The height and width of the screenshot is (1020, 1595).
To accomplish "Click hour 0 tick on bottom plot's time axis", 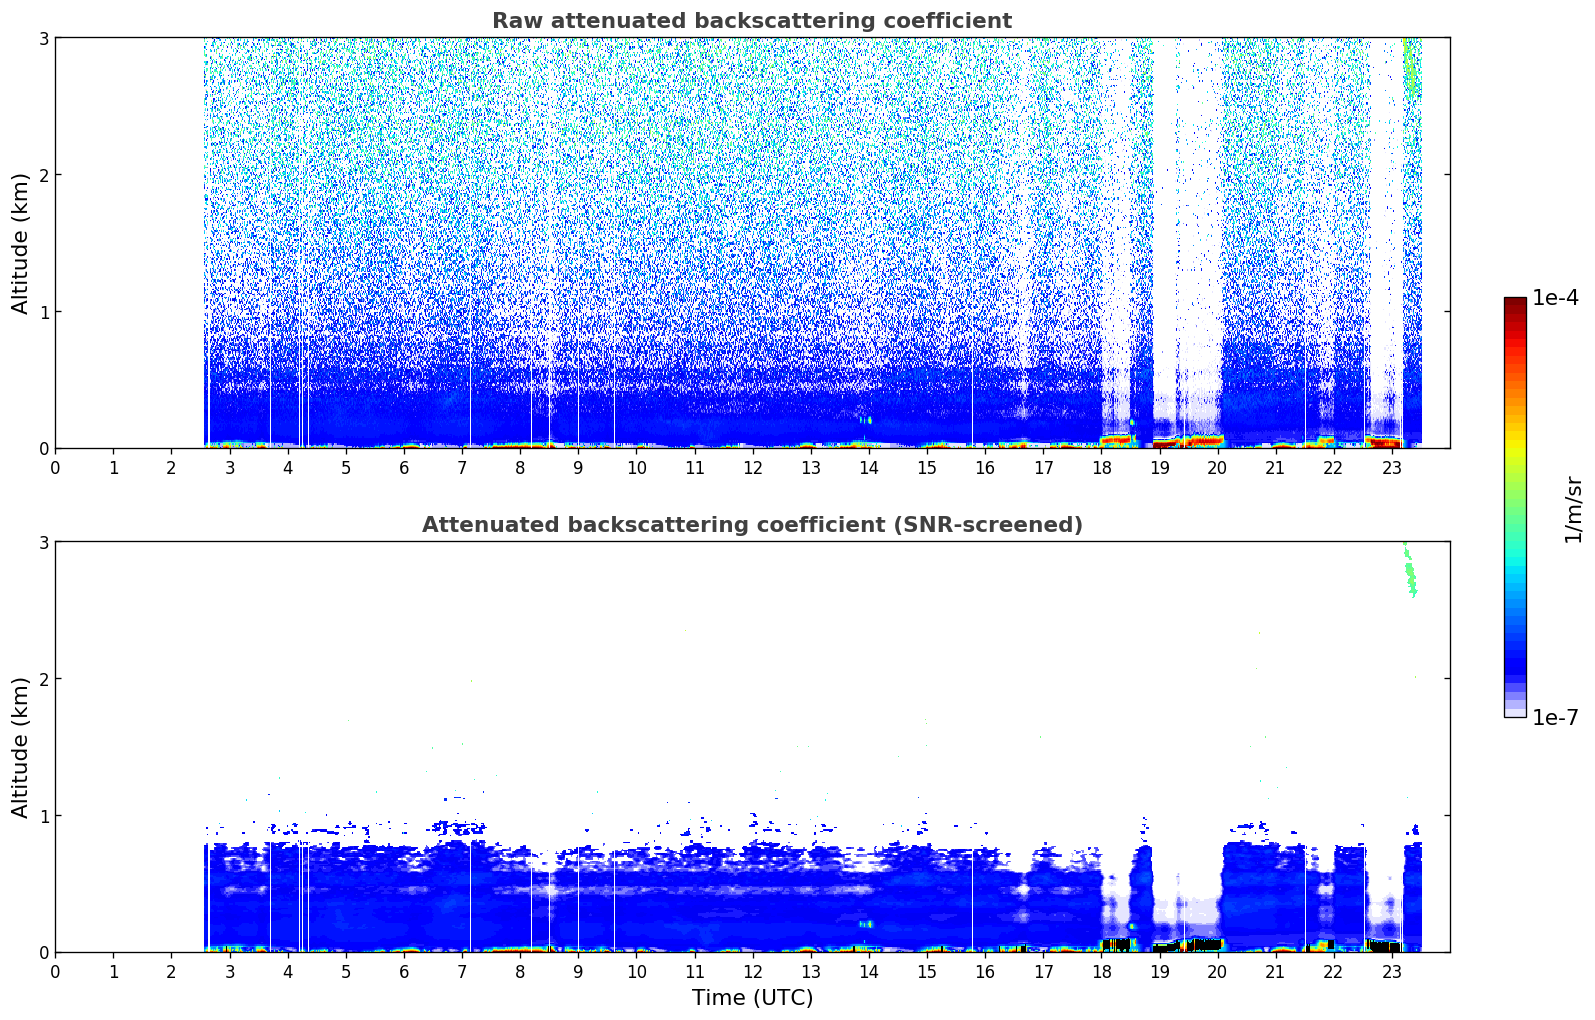I will pos(55,972).
